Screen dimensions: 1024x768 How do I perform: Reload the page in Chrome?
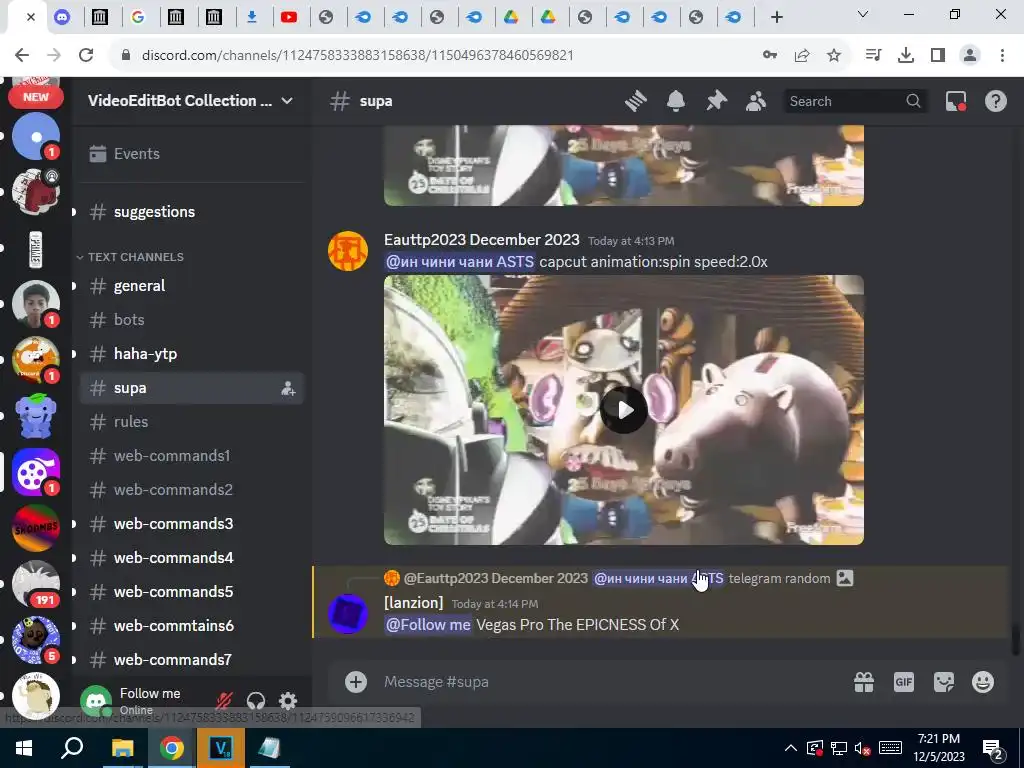pyautogui.click(x=86, y=55)
